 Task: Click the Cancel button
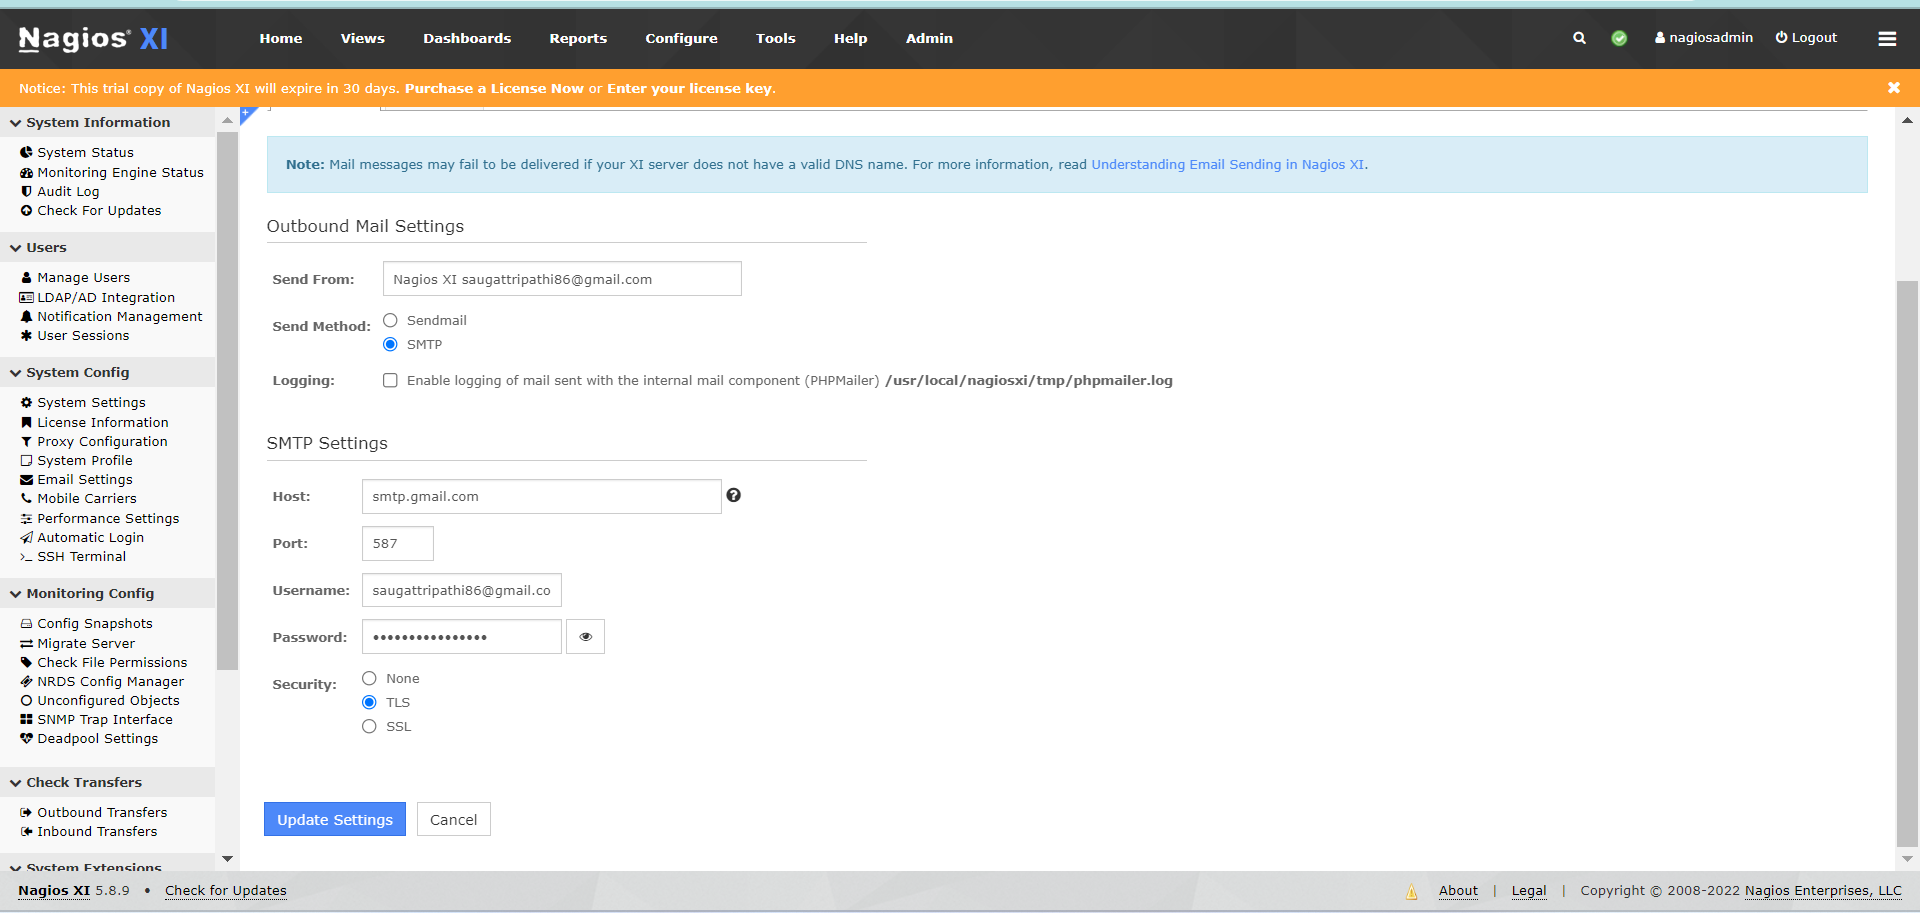point(454,819)
